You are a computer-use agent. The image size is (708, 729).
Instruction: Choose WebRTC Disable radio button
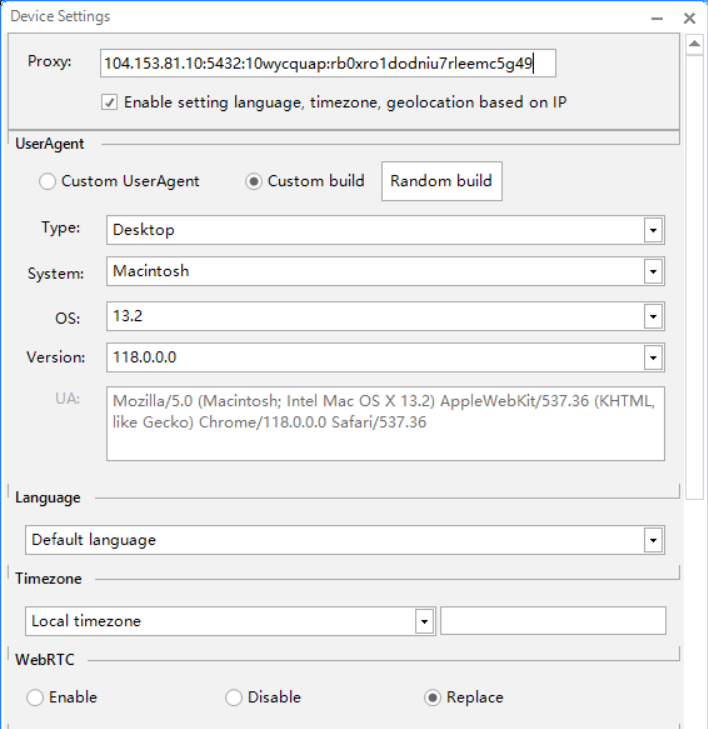click(x=233, y=698)
